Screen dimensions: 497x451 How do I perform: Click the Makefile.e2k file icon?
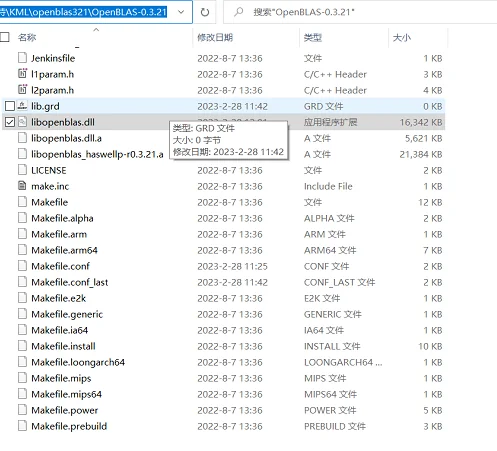point(22,298)
